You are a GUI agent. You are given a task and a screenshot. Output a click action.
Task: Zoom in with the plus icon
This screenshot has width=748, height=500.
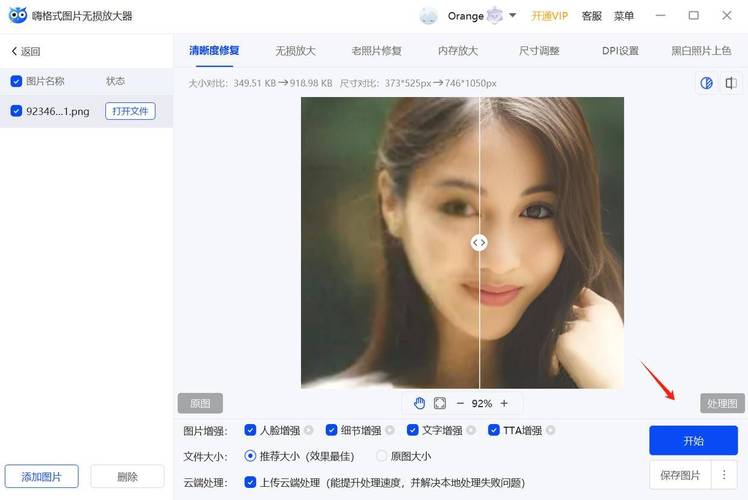point(504,403)
